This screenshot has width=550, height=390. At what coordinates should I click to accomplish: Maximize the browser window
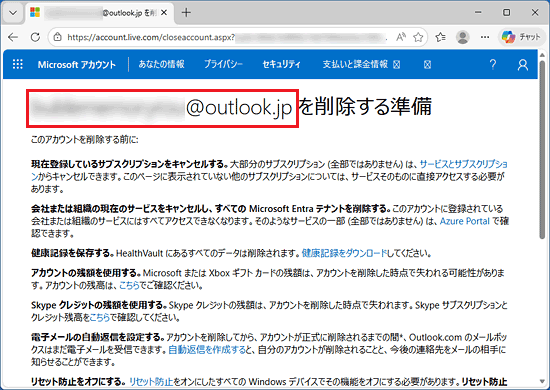[x=507, y=13]
